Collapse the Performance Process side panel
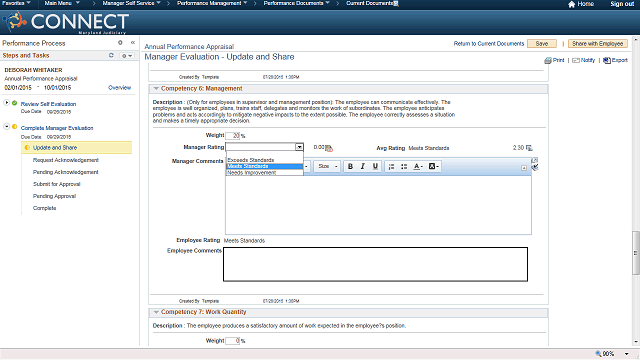Viewport: 640px width, 360px height. [x=133, y=42]
